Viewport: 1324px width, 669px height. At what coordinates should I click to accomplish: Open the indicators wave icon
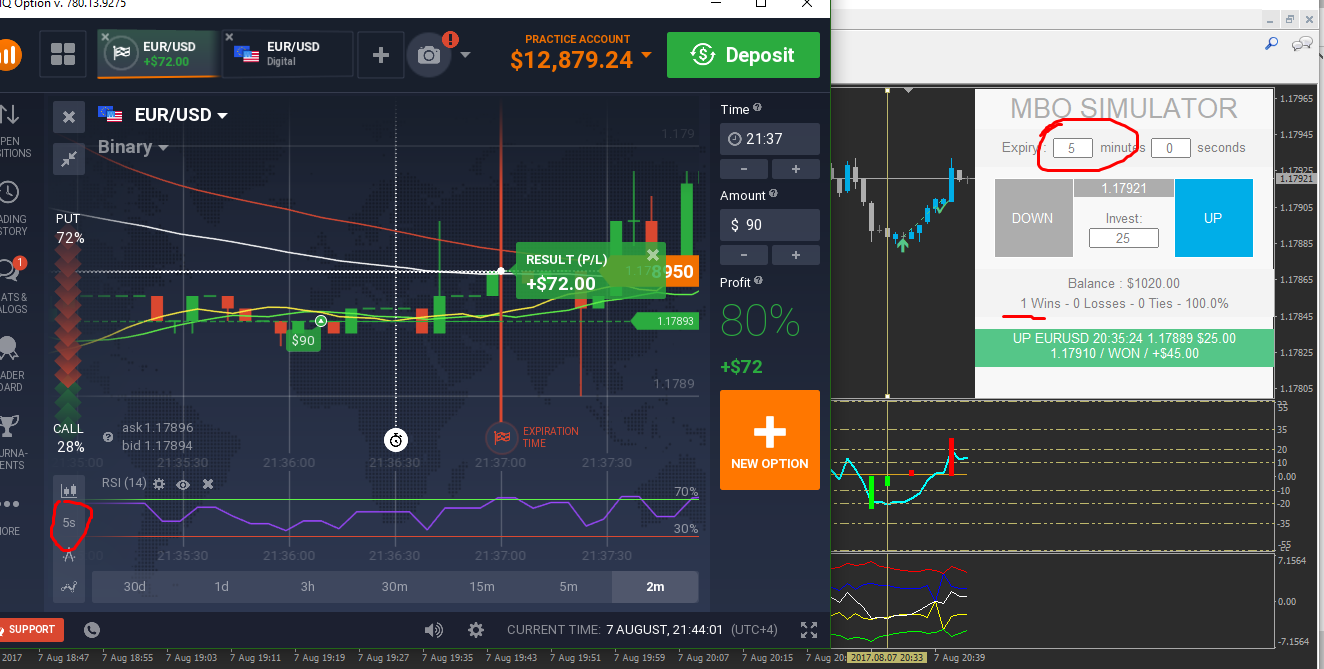(68, 588)
